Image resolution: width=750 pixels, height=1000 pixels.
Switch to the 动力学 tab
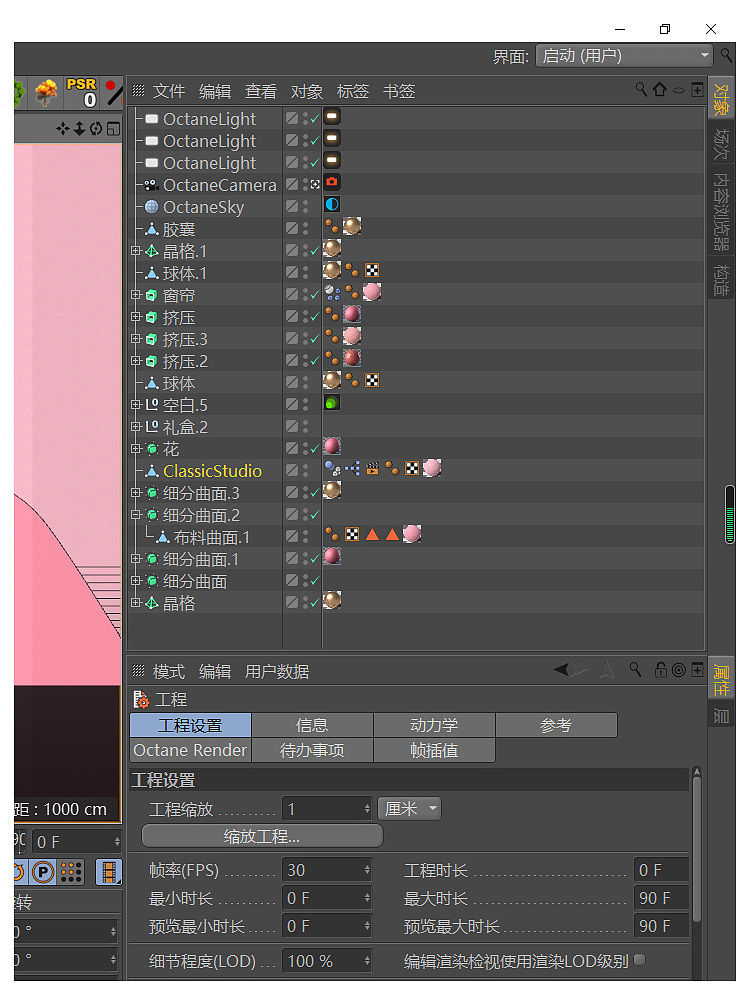click(x=434, y=725)
